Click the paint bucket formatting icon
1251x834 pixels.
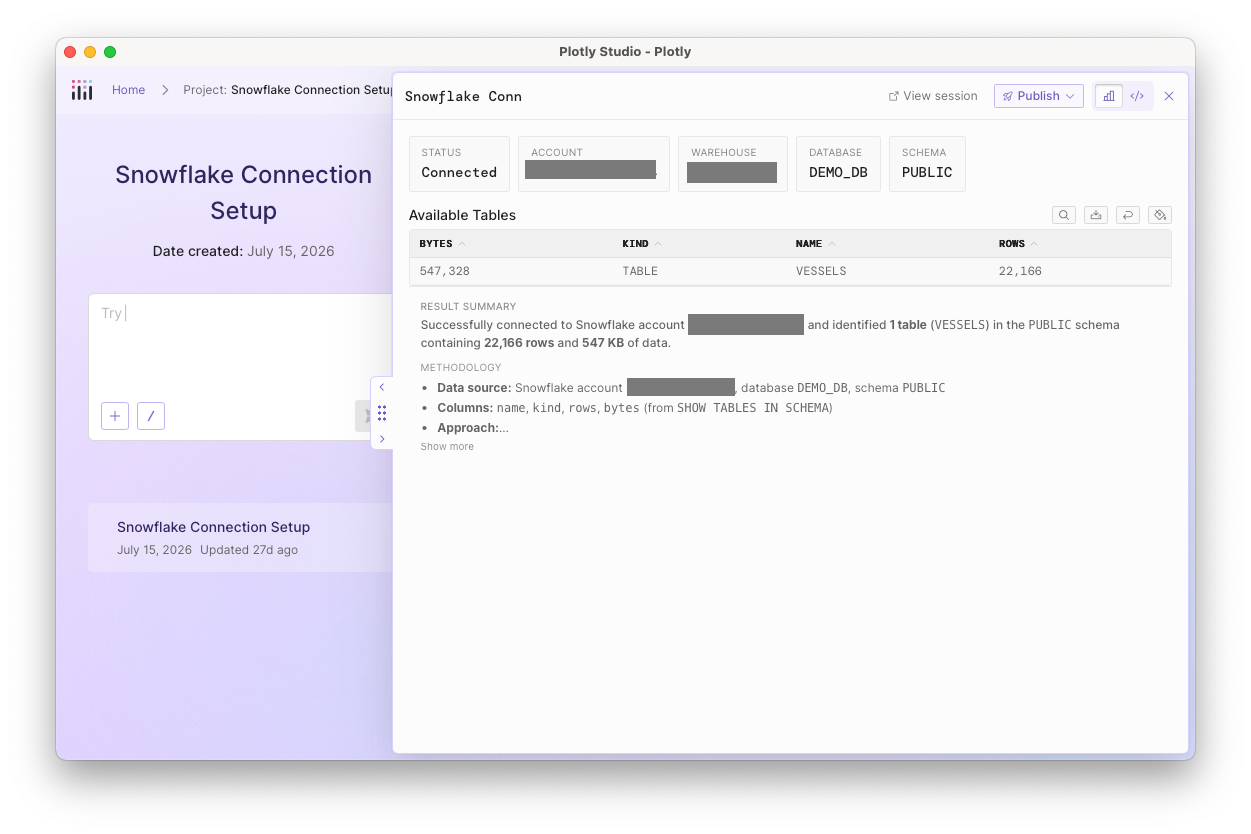[x=1159, y=215]
